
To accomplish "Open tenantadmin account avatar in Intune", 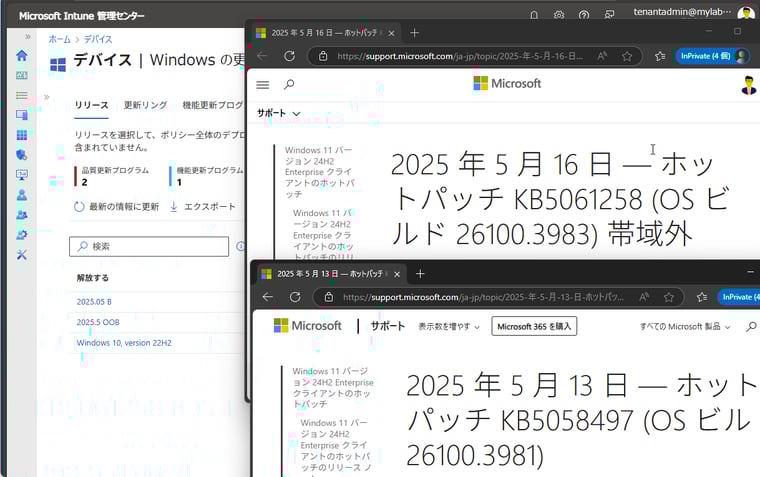I will (x=745, y=14).
